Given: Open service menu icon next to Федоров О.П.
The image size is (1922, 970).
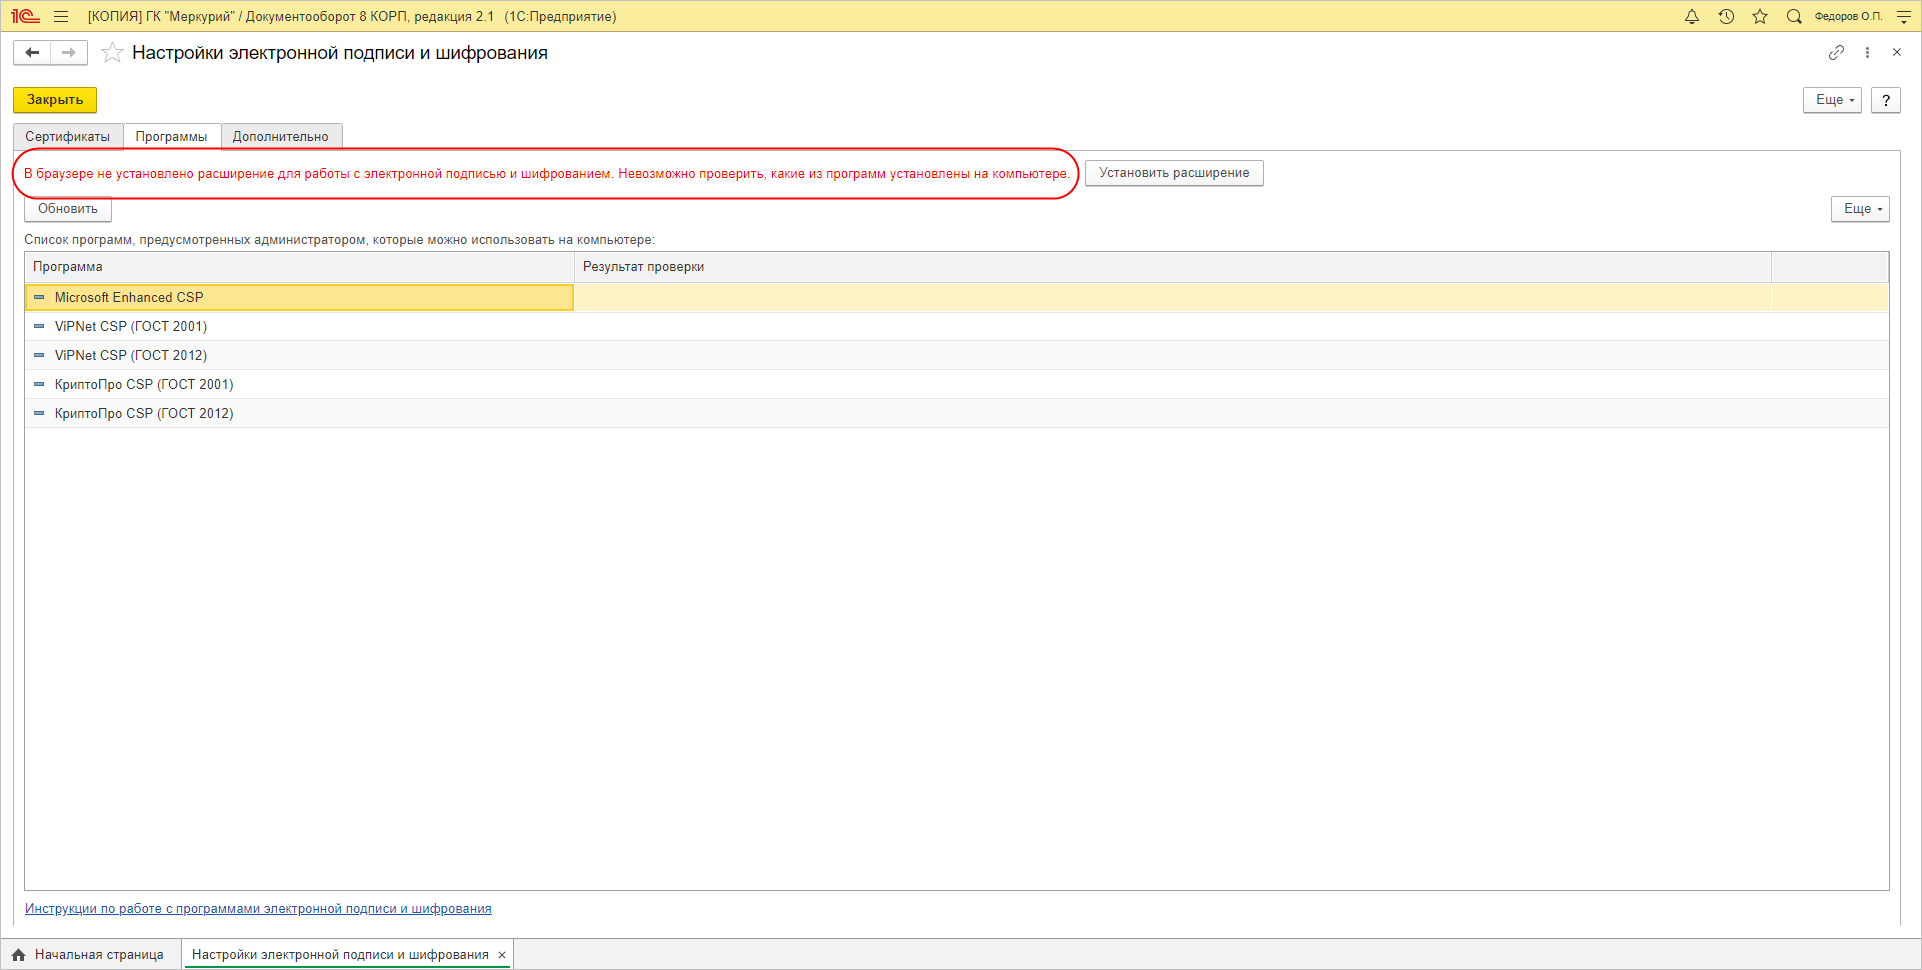Looking at the screenshot, I should pos(1904,16).
